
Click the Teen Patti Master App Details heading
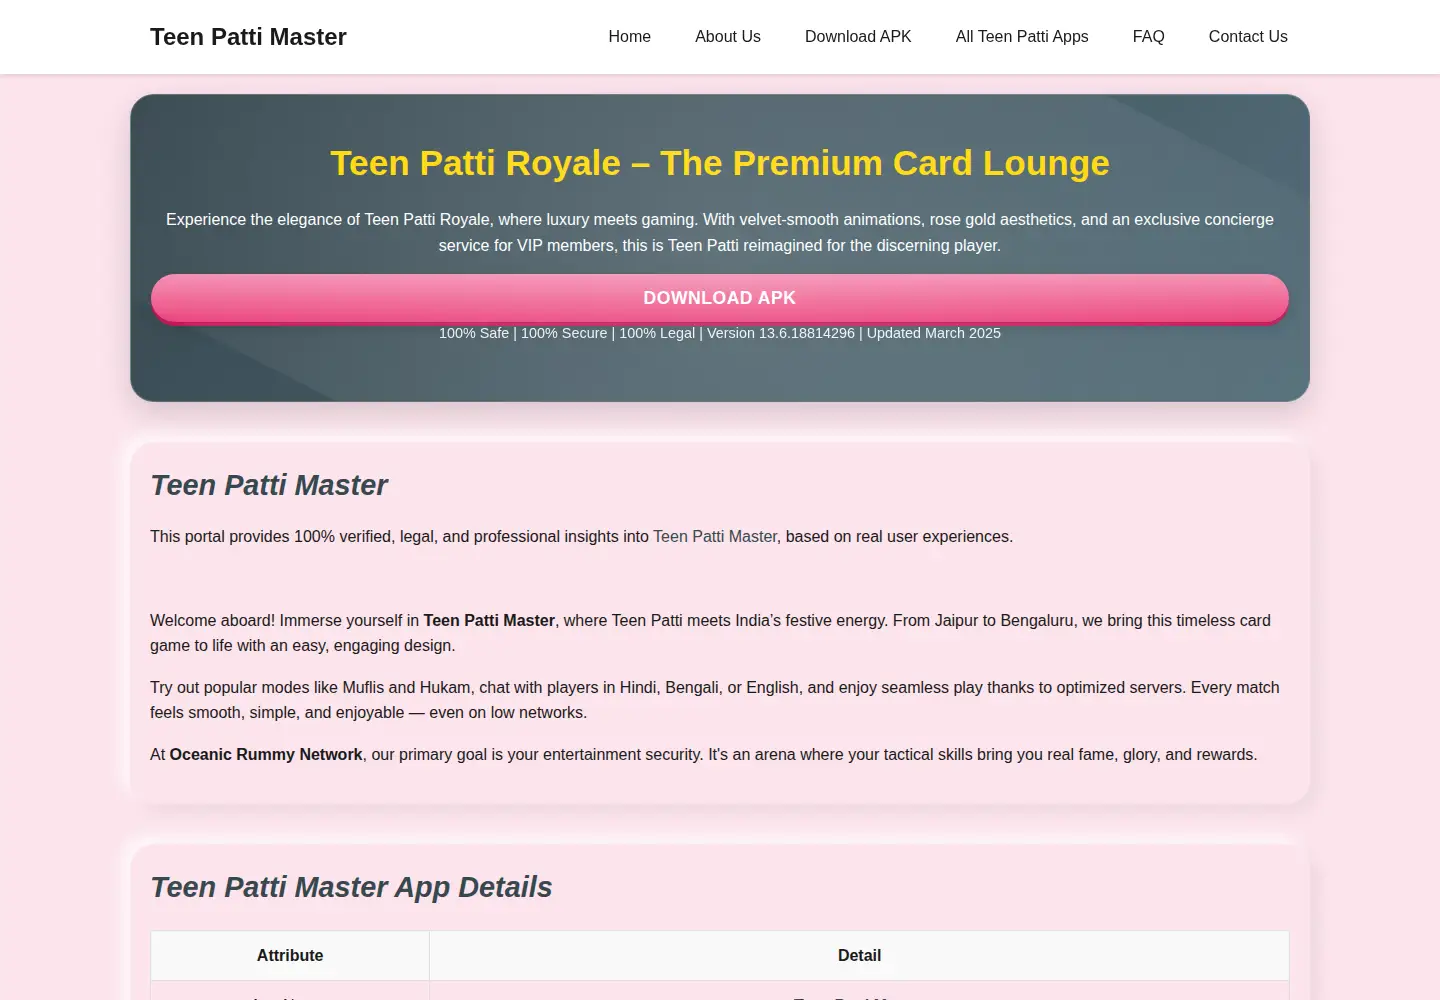coord(351,887)
